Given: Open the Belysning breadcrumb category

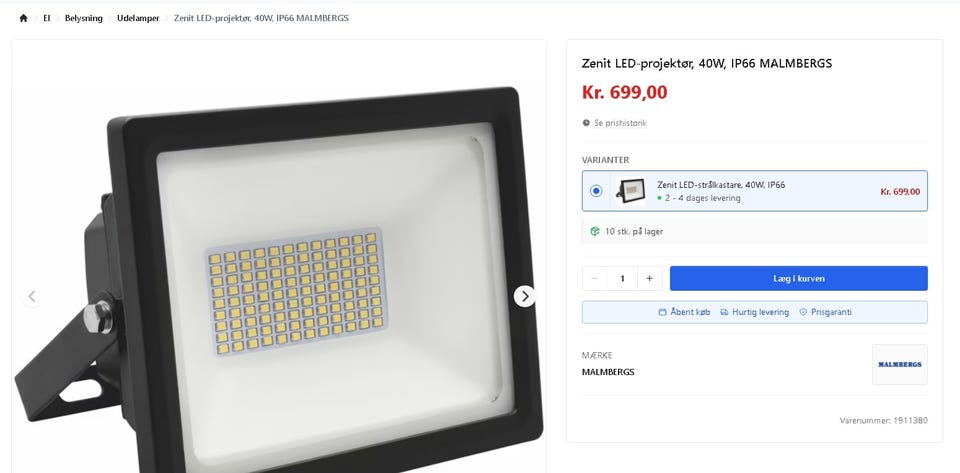Looking at the screenshot, I should point(84,18).
